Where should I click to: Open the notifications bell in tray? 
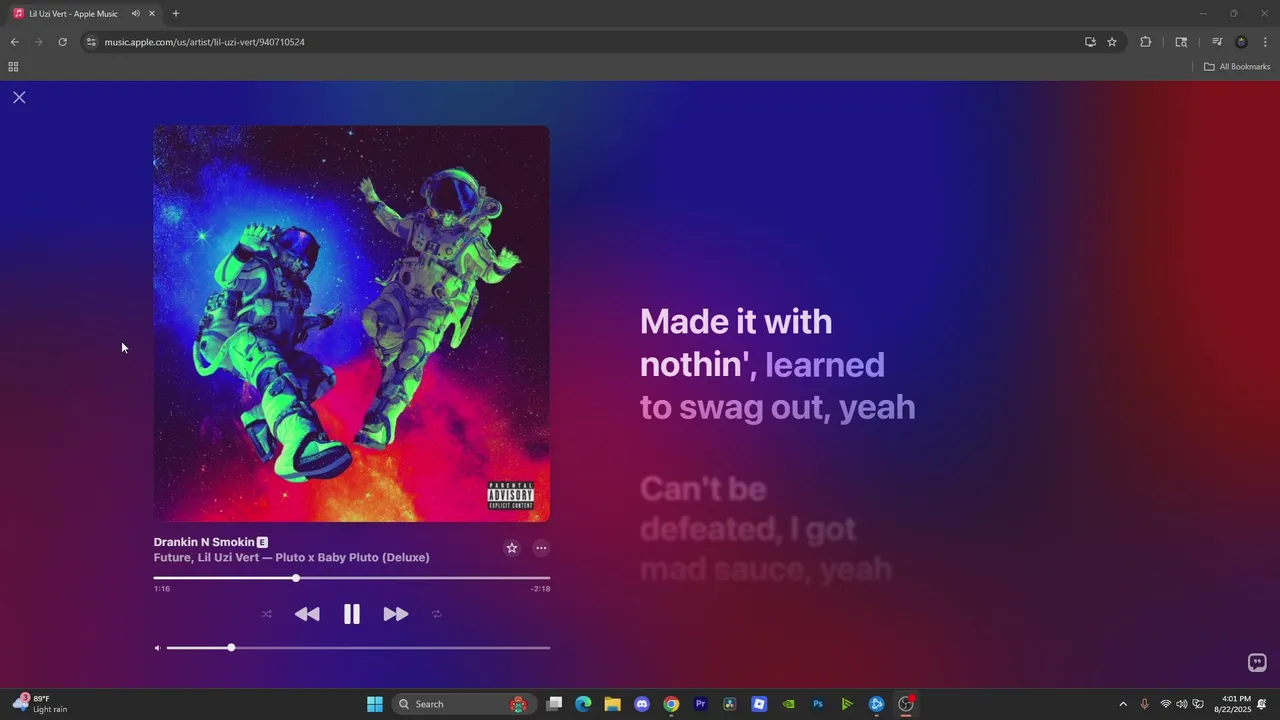coord(1262,704)
